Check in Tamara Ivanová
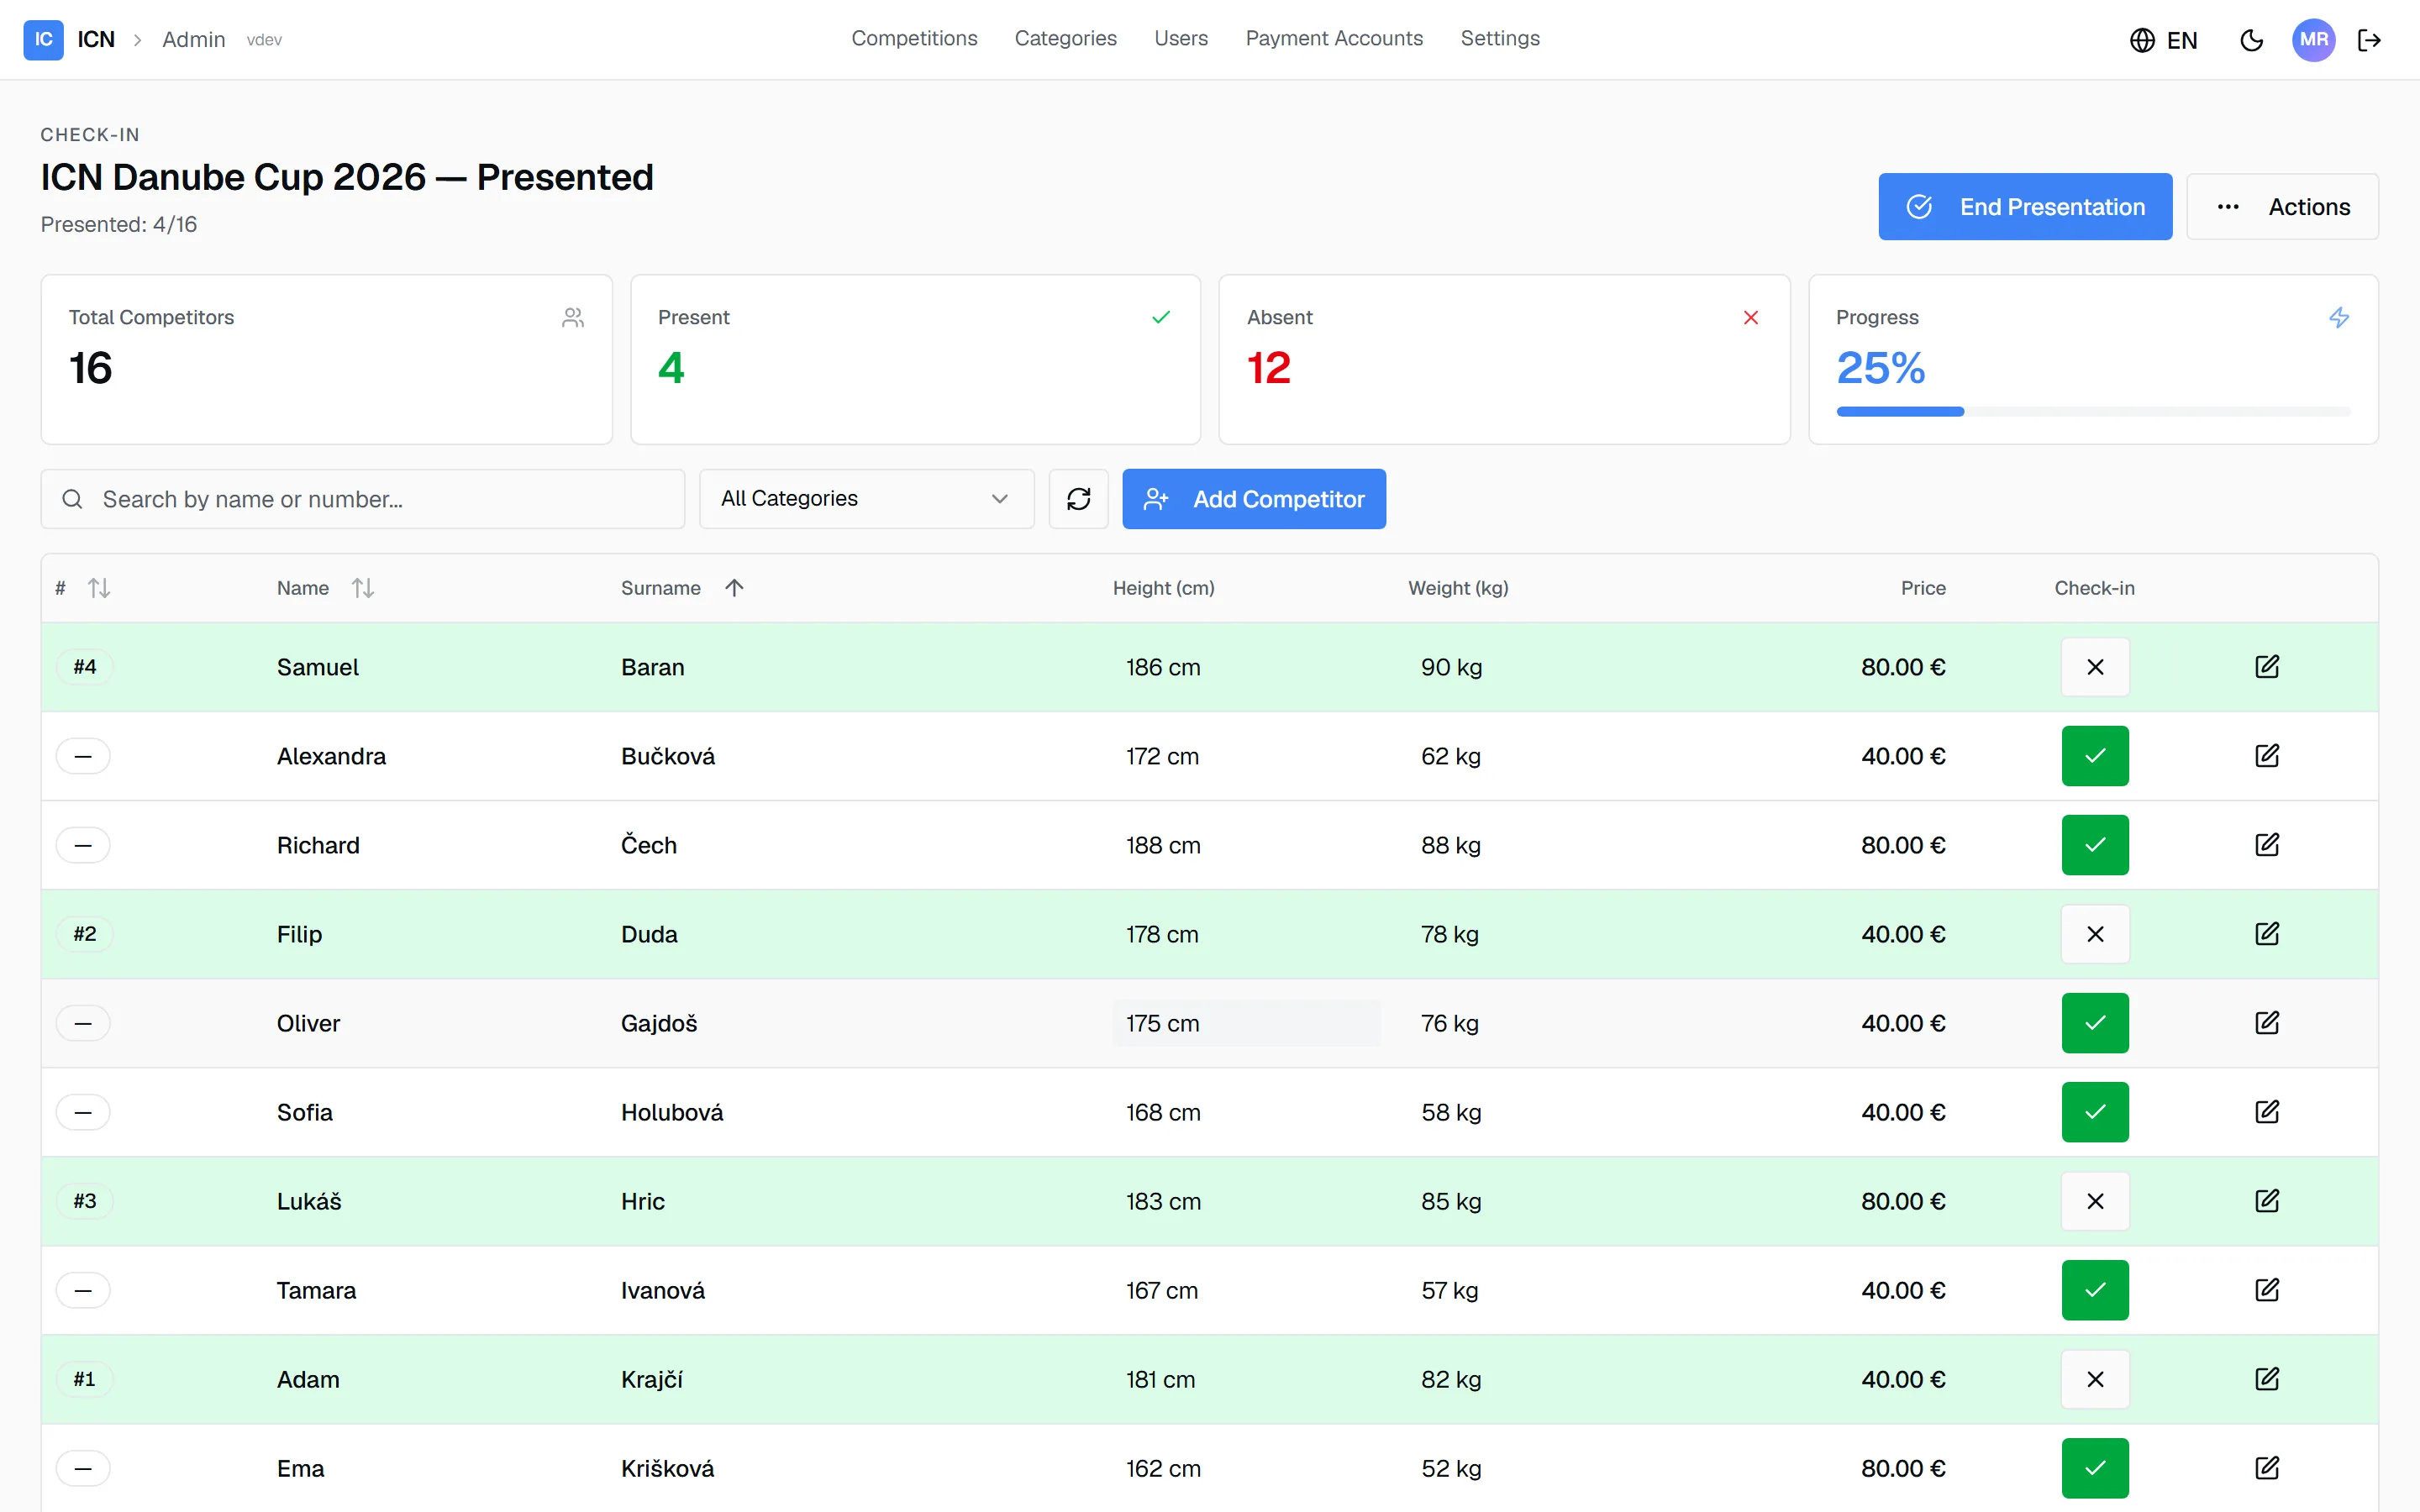The height and width of the screenshot is (1512, 2420). tap(2095, 1290)
